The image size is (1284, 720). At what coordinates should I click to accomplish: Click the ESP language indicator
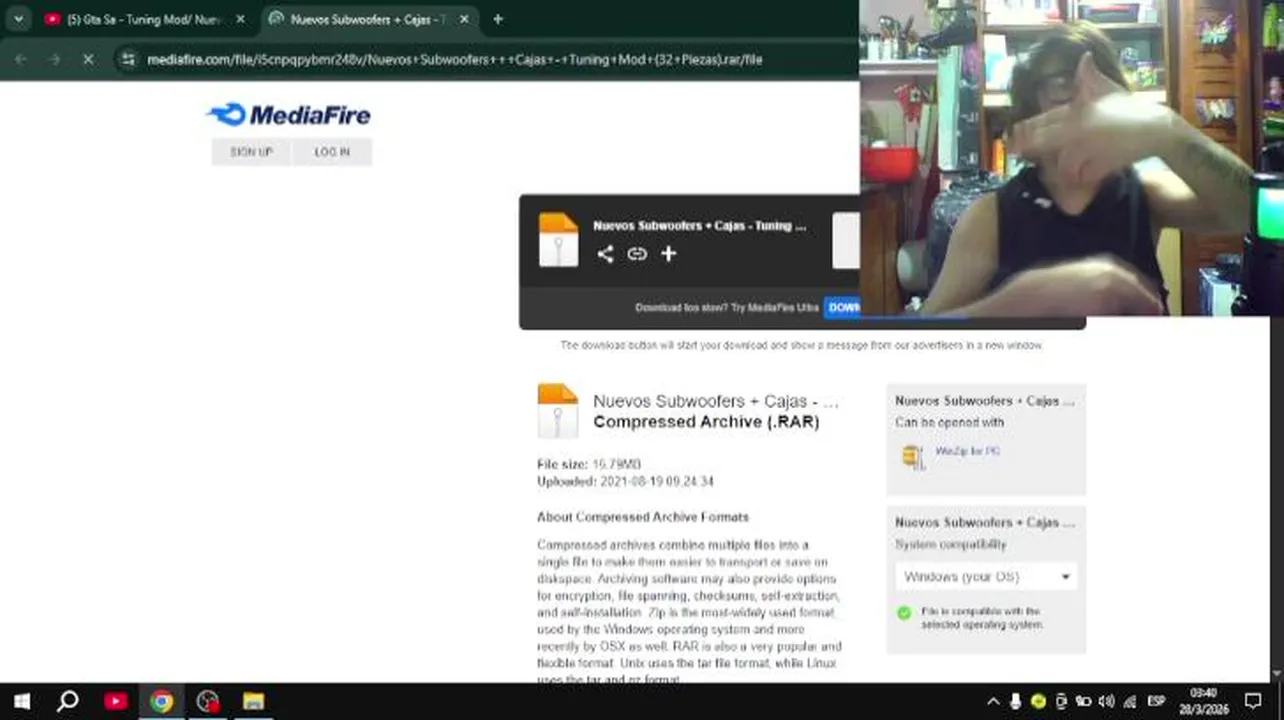tap(1157, 701)
